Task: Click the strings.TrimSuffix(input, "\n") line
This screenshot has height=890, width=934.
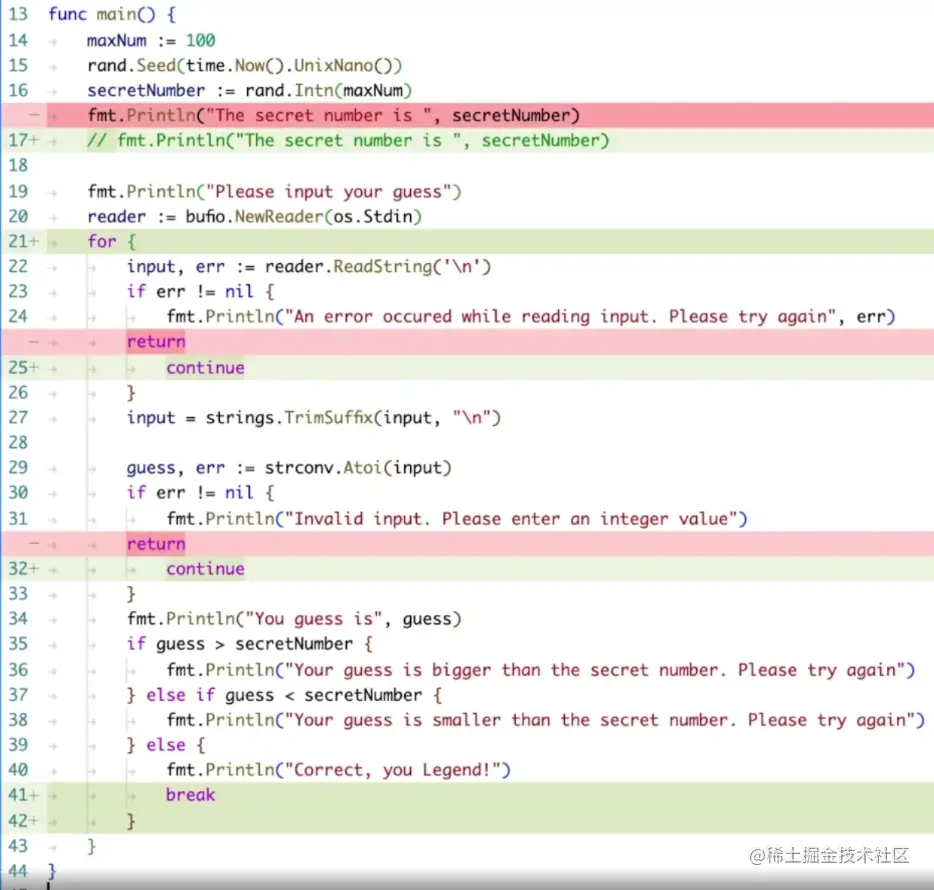Action: point(314,418)
